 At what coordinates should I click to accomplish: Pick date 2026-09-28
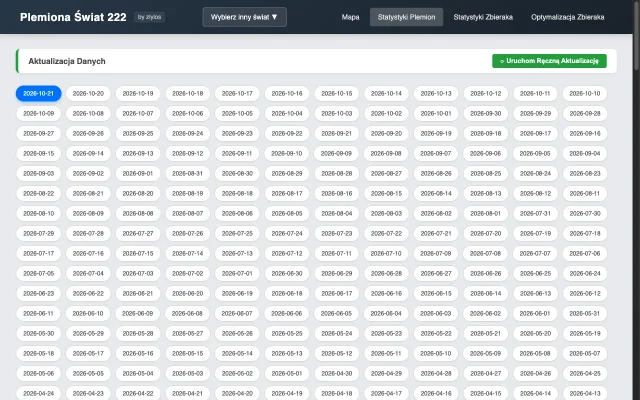585,113
